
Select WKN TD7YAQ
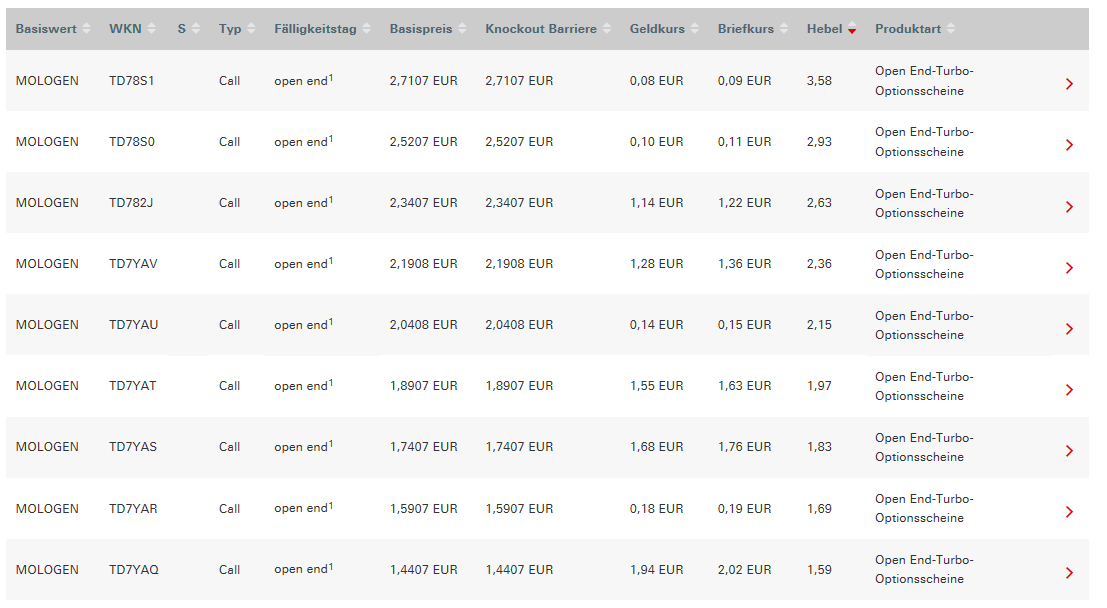(134, 570)
